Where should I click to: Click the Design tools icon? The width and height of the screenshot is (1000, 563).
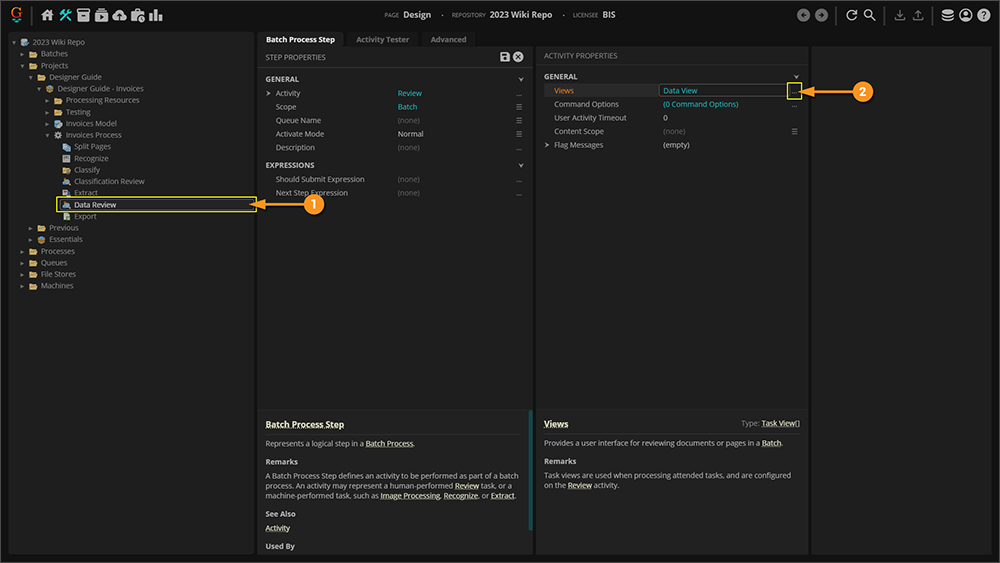pos(66,15)
